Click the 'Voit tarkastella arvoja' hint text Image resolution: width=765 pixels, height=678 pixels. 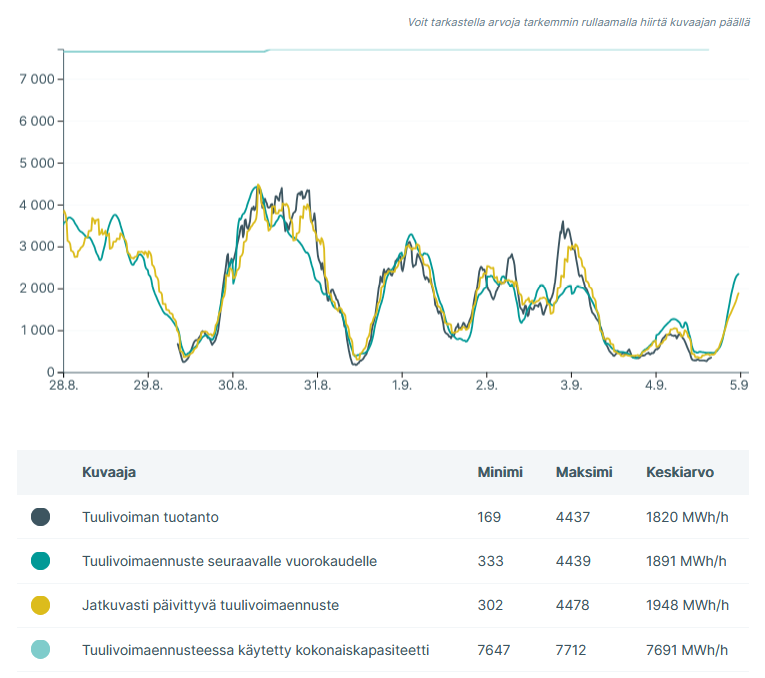579,22
